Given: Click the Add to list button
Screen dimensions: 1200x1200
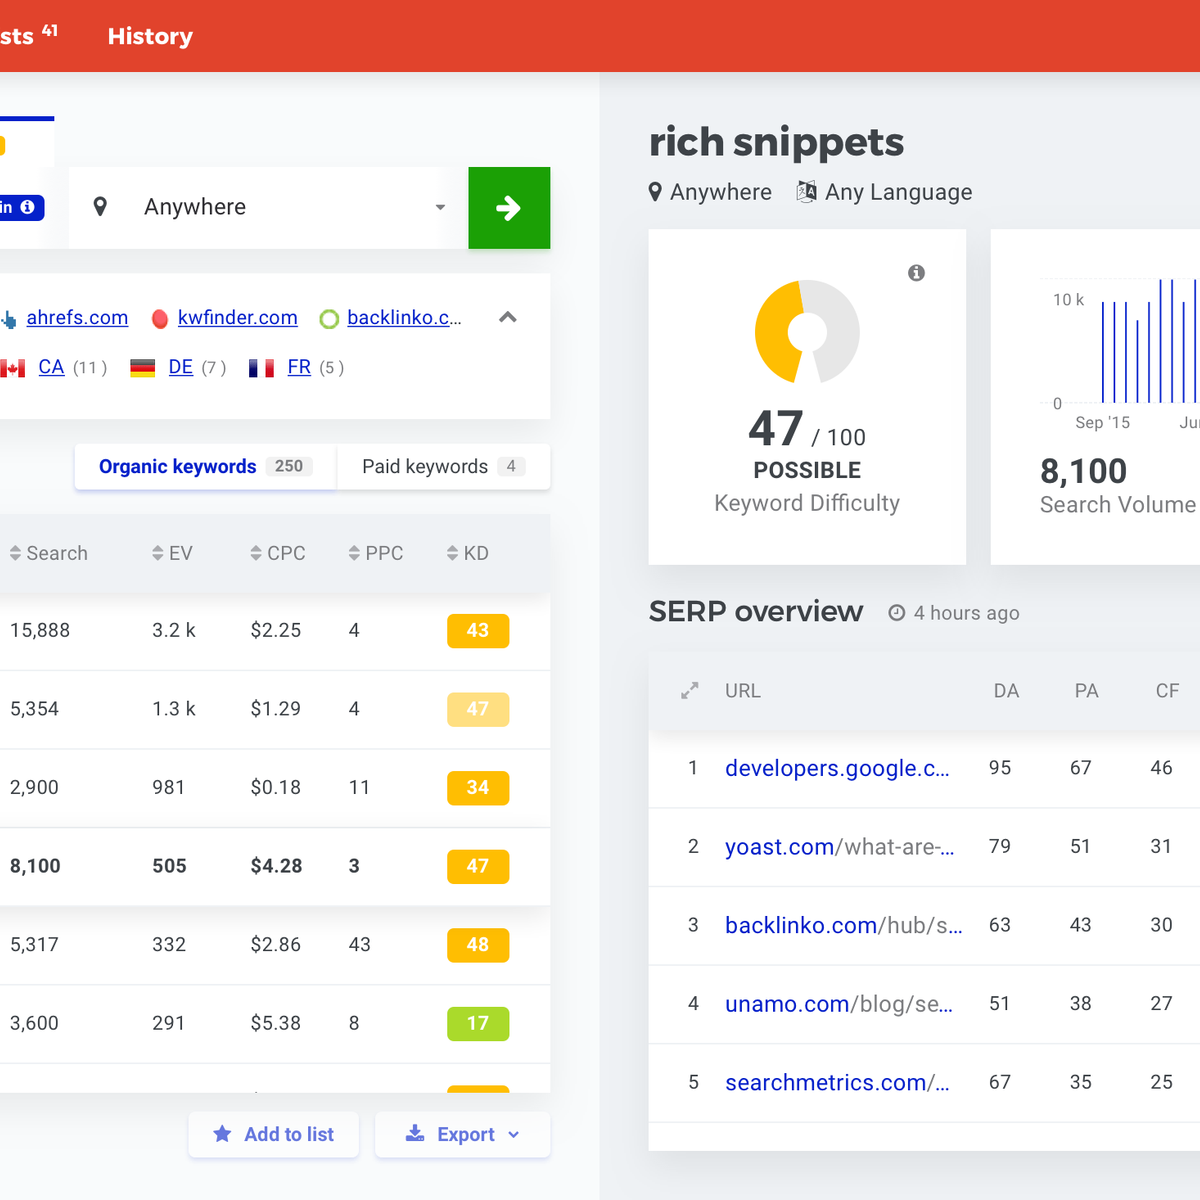Looking at the screenshot, I should pyautogui.click(x=274, y=1134).
